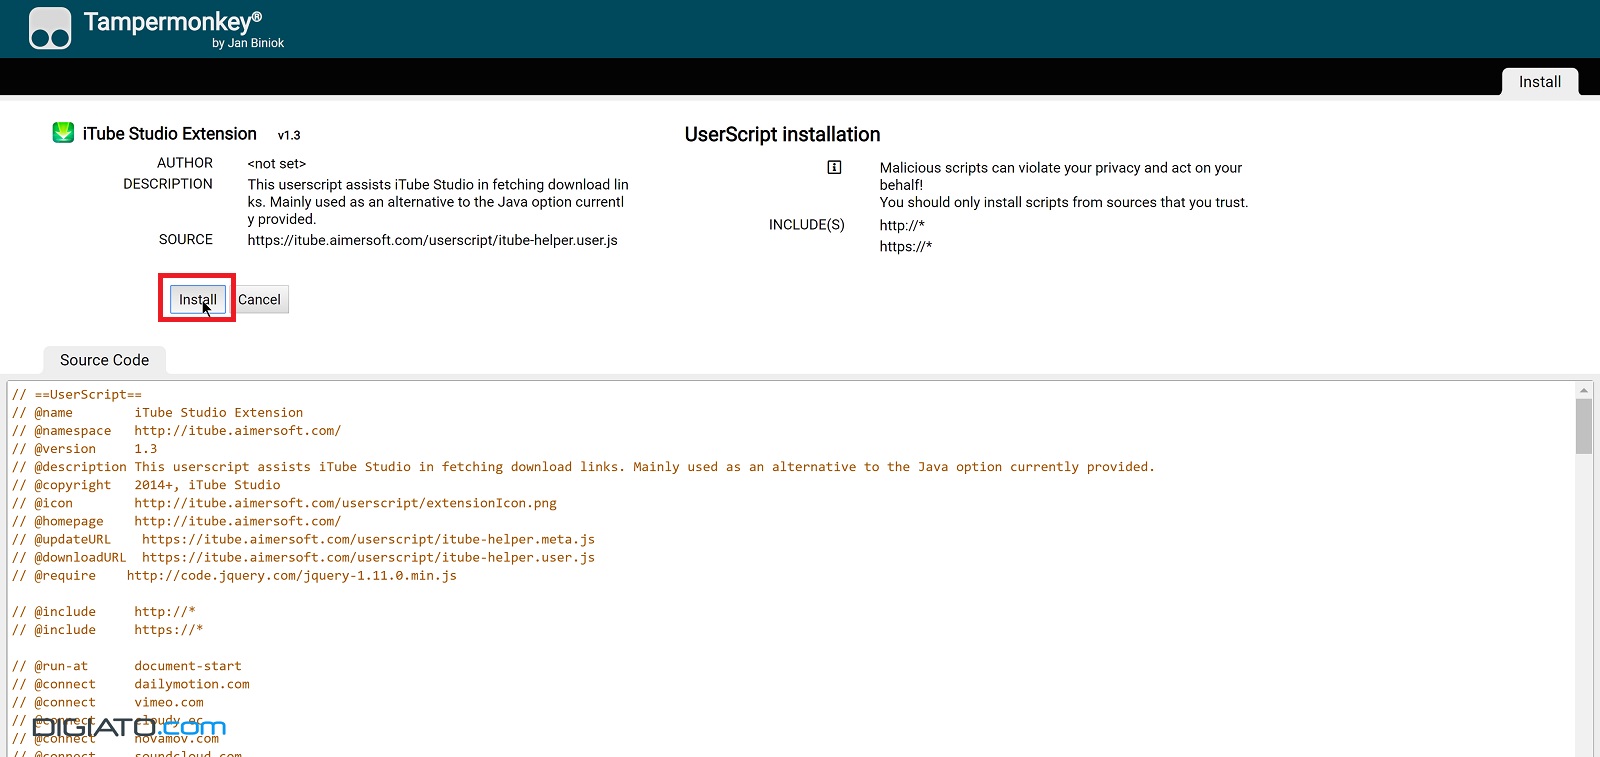1600x757 pixels.
Task: Click the @homepage code line
Action: pyautogui.click(x=176, y=520)
